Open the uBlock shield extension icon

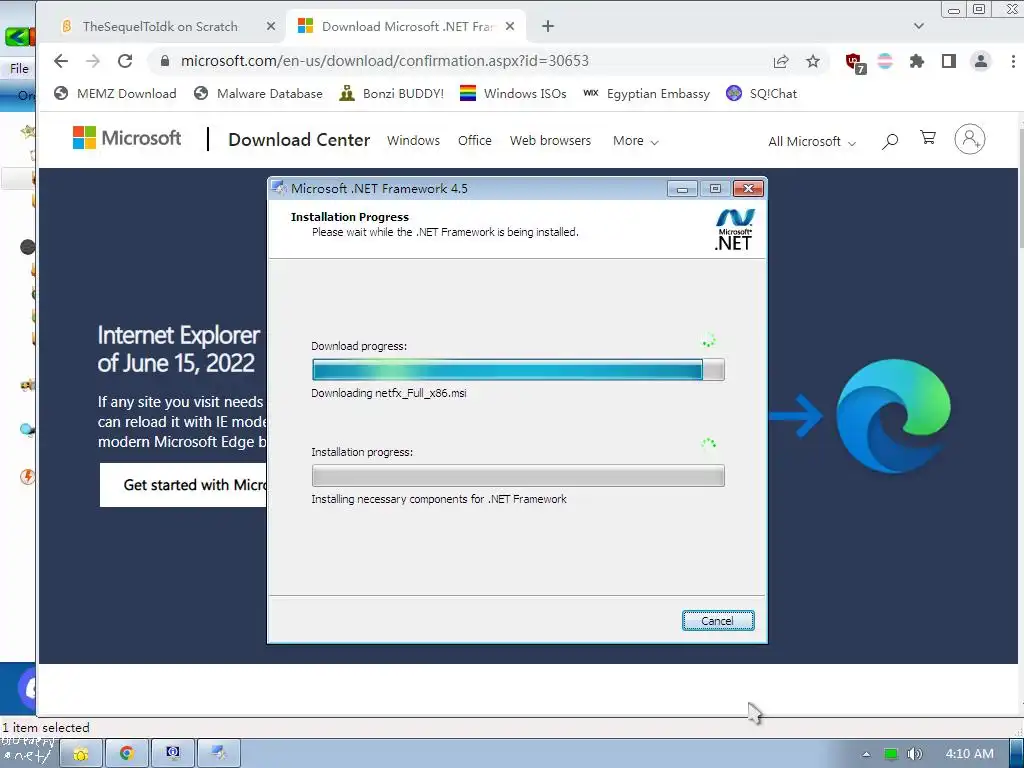coord(855,63)
